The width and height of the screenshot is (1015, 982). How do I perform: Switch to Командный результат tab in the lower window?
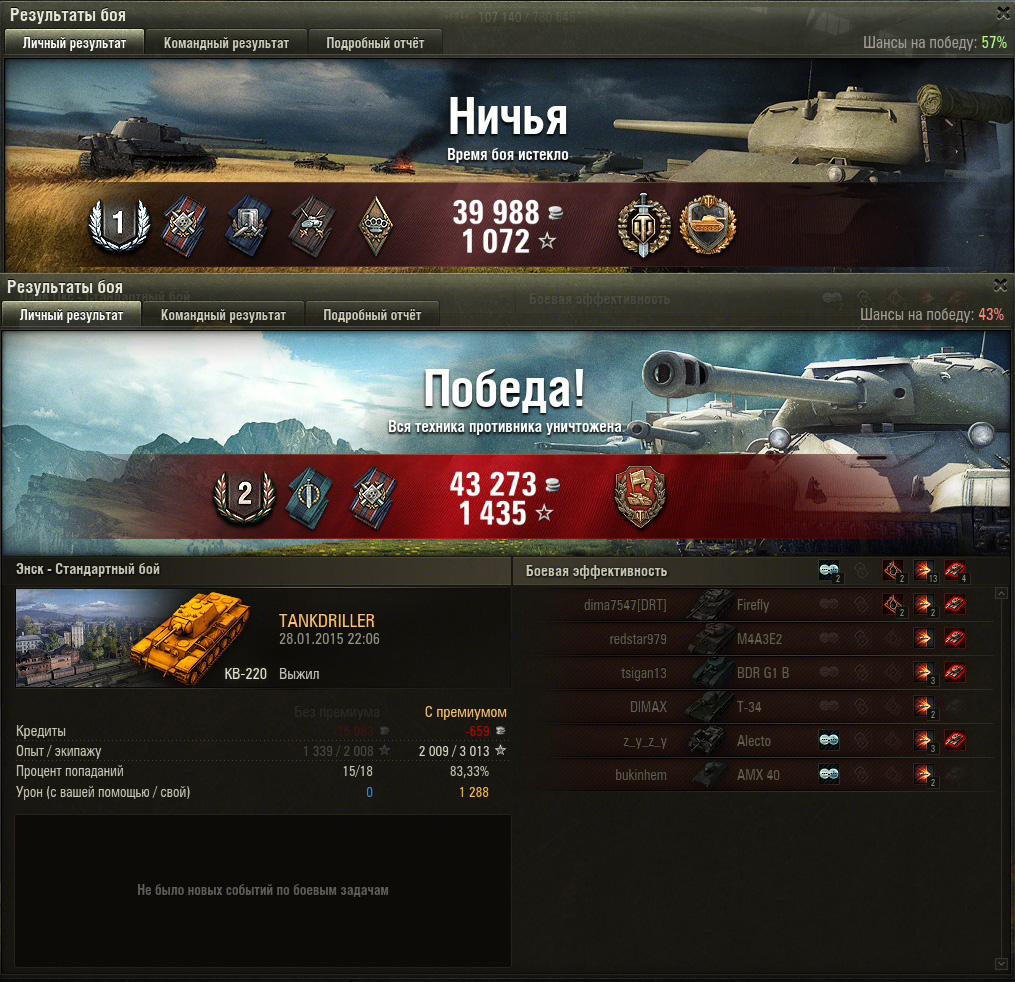[x=223, y=315]
